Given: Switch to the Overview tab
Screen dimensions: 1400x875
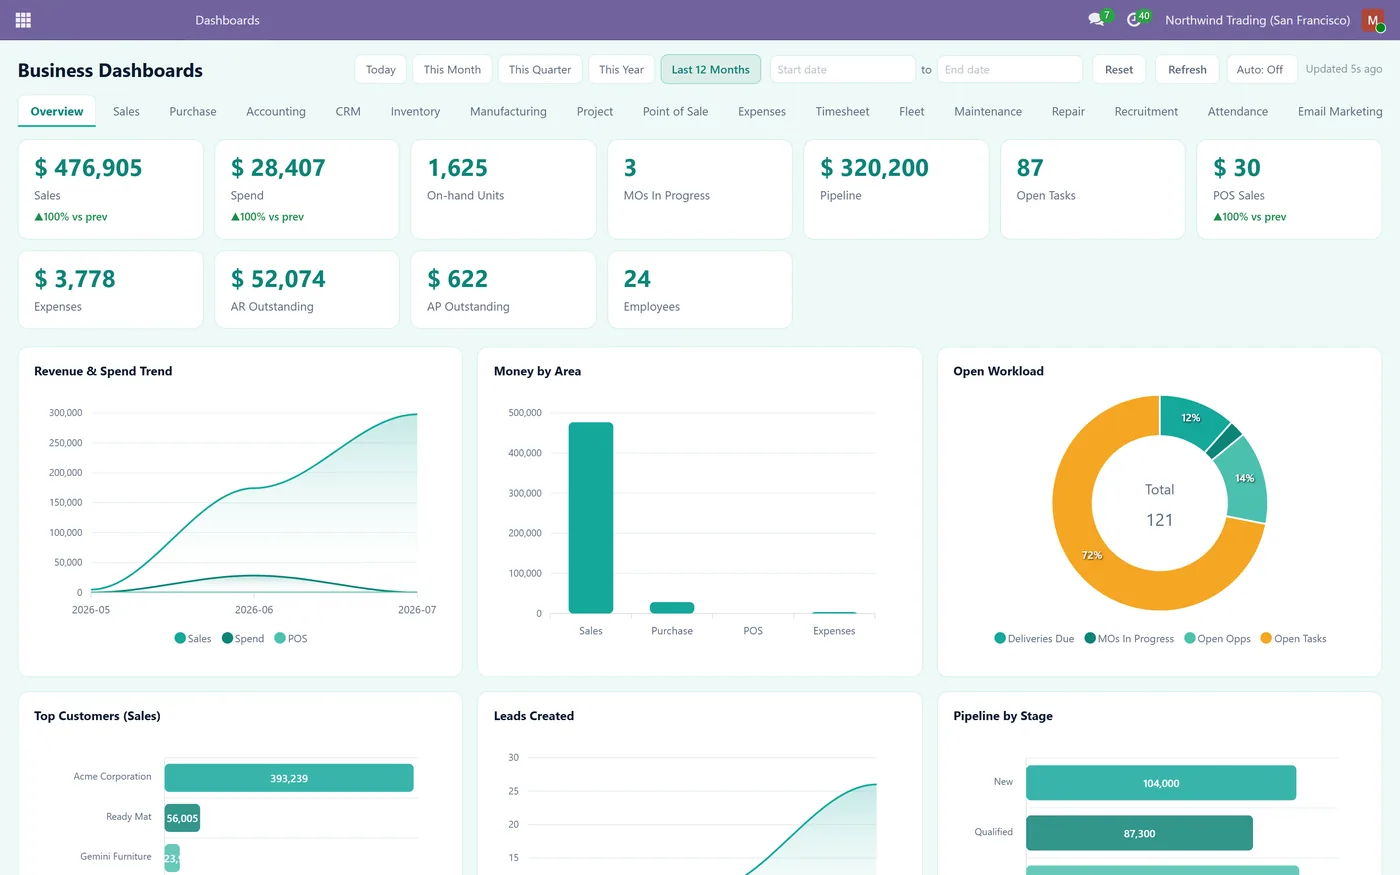Looking at the screenshot, I should pos(57,111).
